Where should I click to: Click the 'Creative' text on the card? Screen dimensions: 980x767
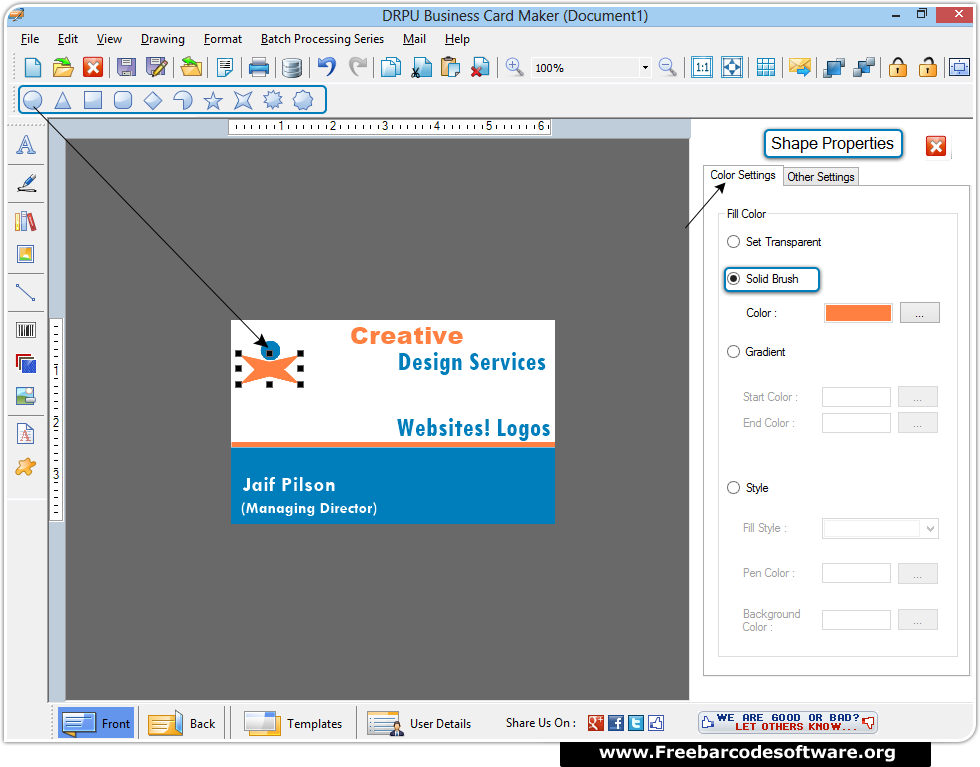click(407, 336)
